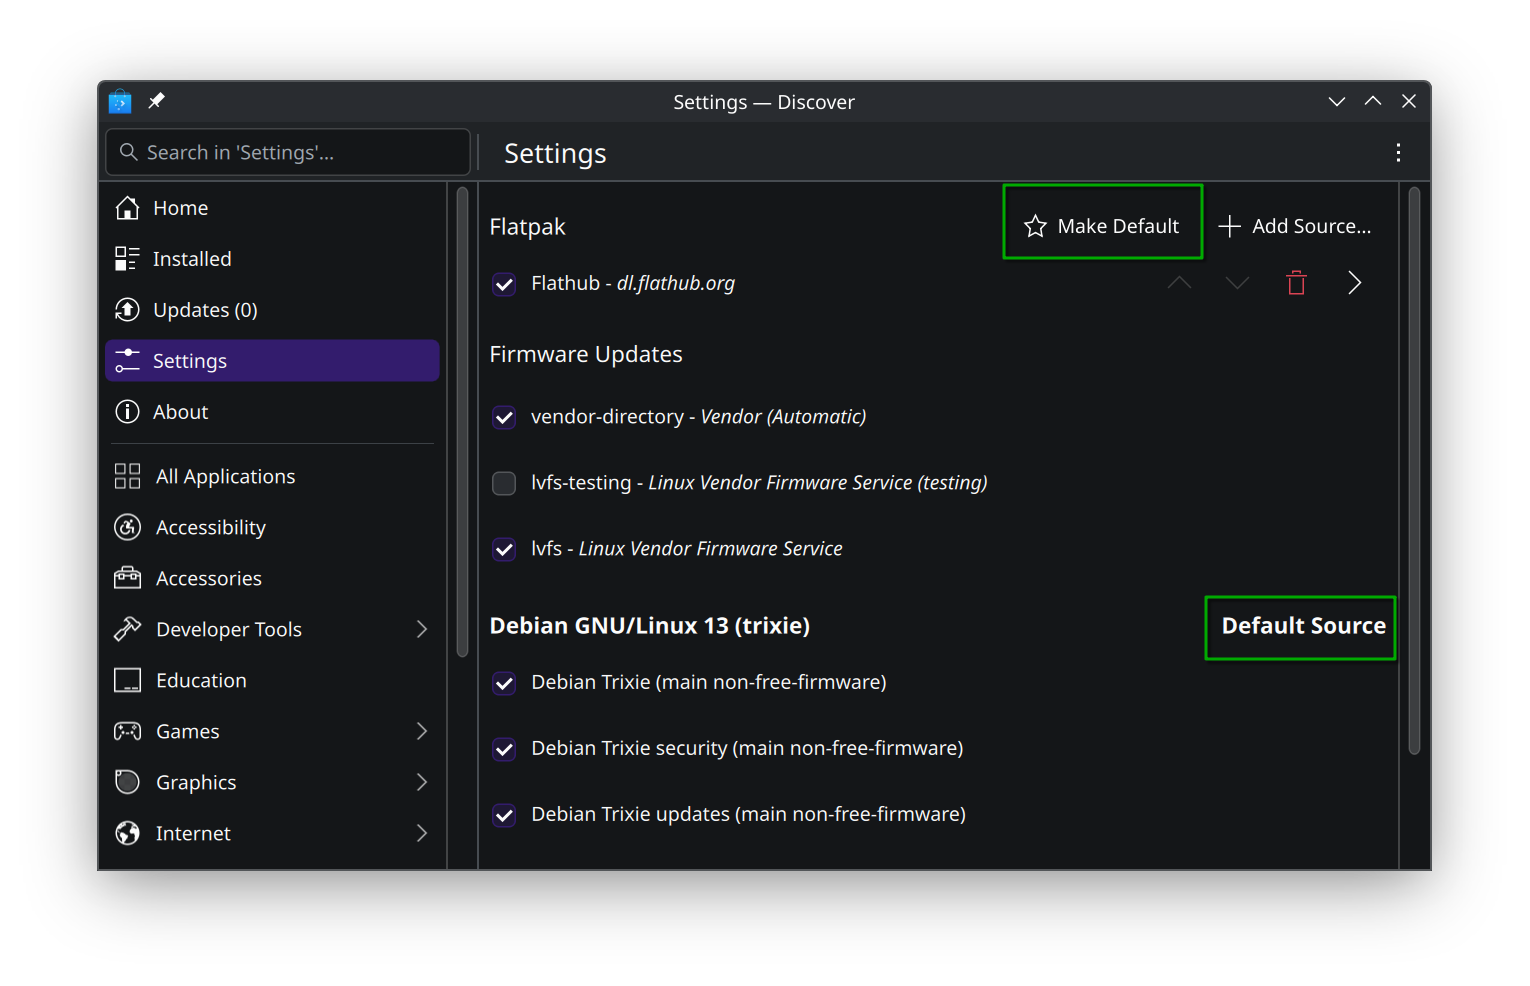Click the 'Firmware Updates' heading
Screen dimensions: 1530x986
coord(586,354)
